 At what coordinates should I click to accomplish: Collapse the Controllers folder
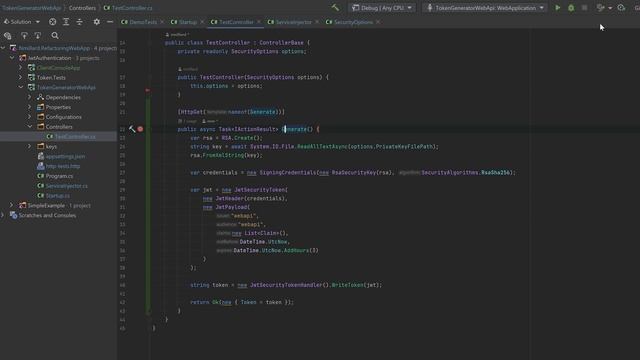click(30, 127)
